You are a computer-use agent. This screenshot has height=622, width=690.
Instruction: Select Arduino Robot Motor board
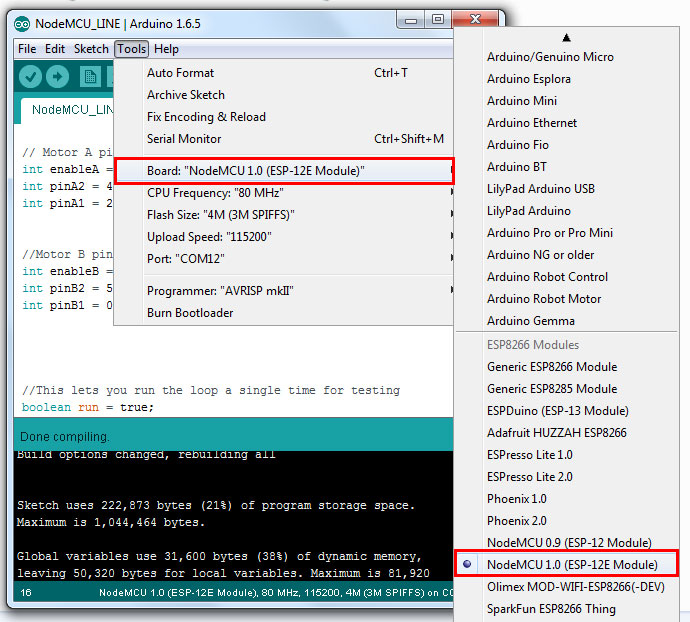(567, 299)
